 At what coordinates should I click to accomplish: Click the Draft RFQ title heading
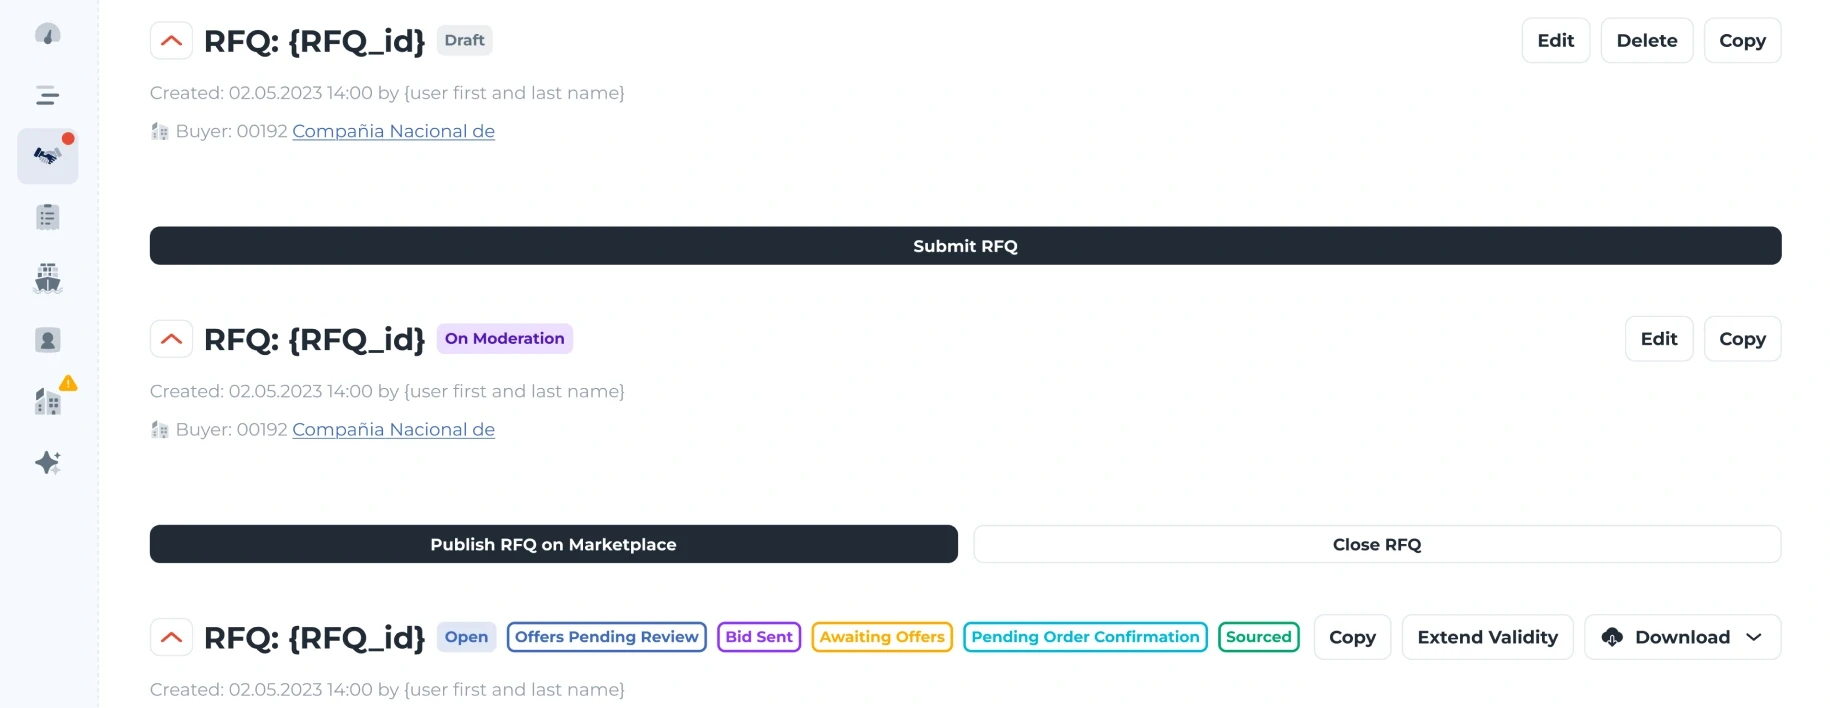(314, 41)
